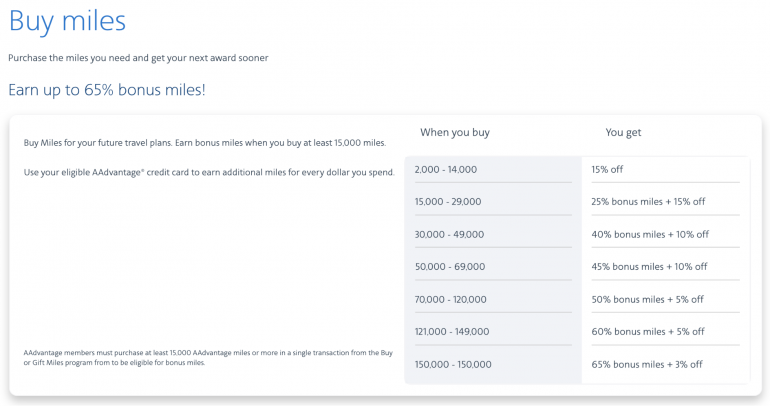This screenshot has width=770, height=406.
Task: Choose the 30,000 - 49,000 miles tier
Action: [449, 234]
